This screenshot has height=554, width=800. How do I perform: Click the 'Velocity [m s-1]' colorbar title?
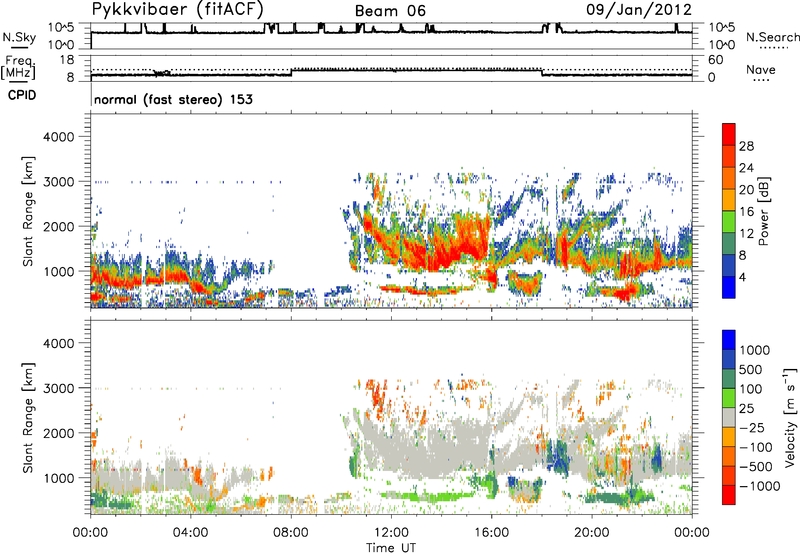tap(790, 417)
